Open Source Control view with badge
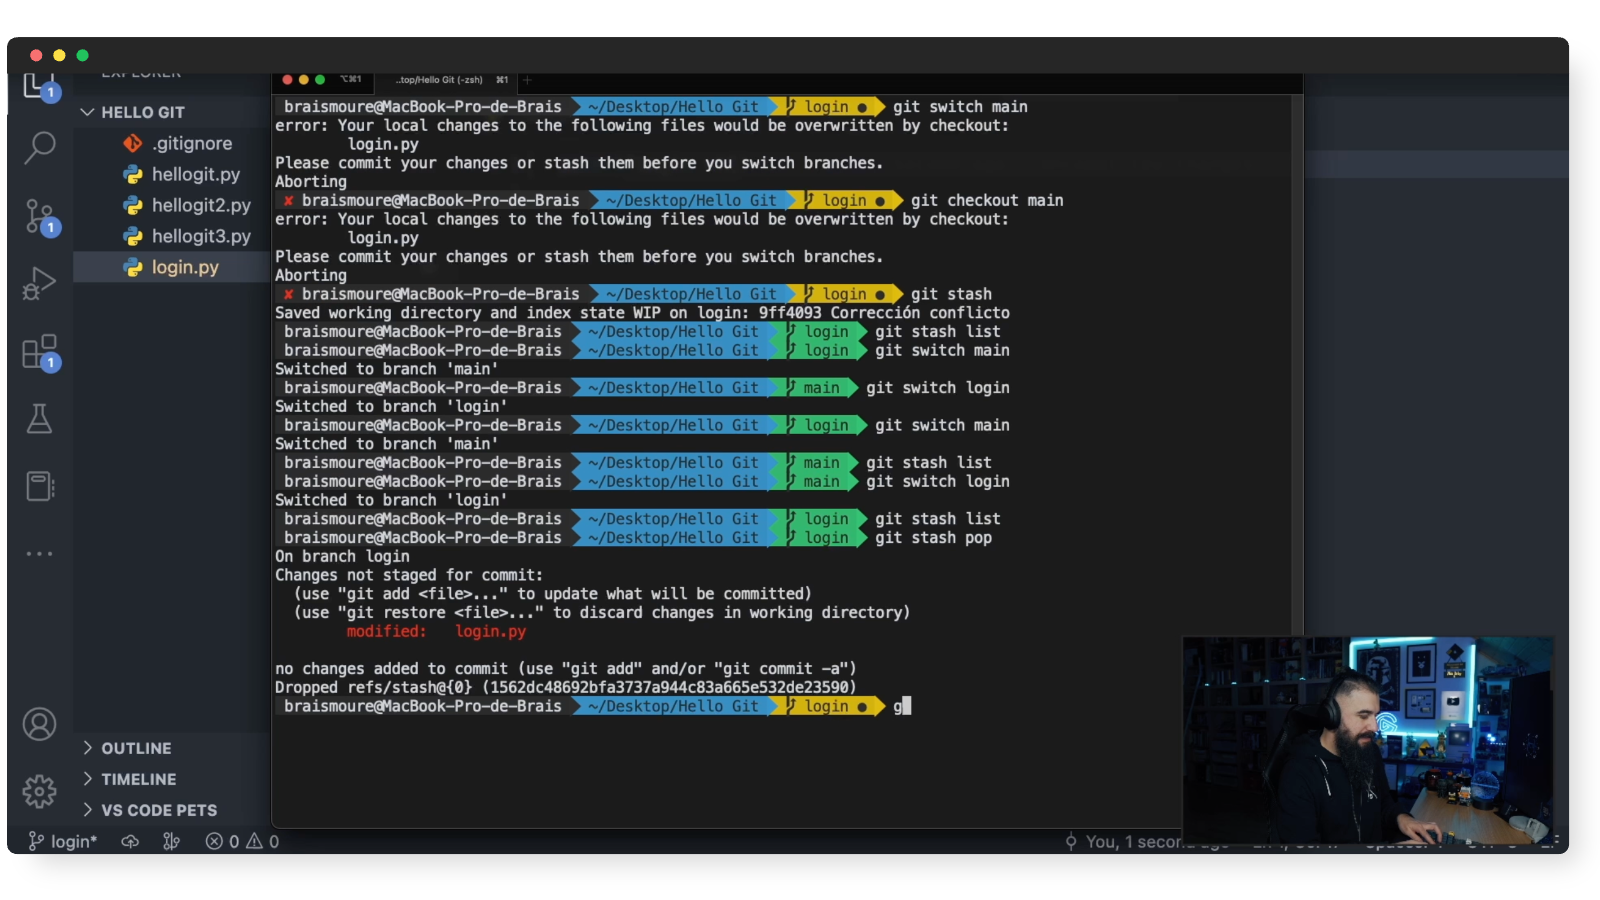 pos(40,216)
